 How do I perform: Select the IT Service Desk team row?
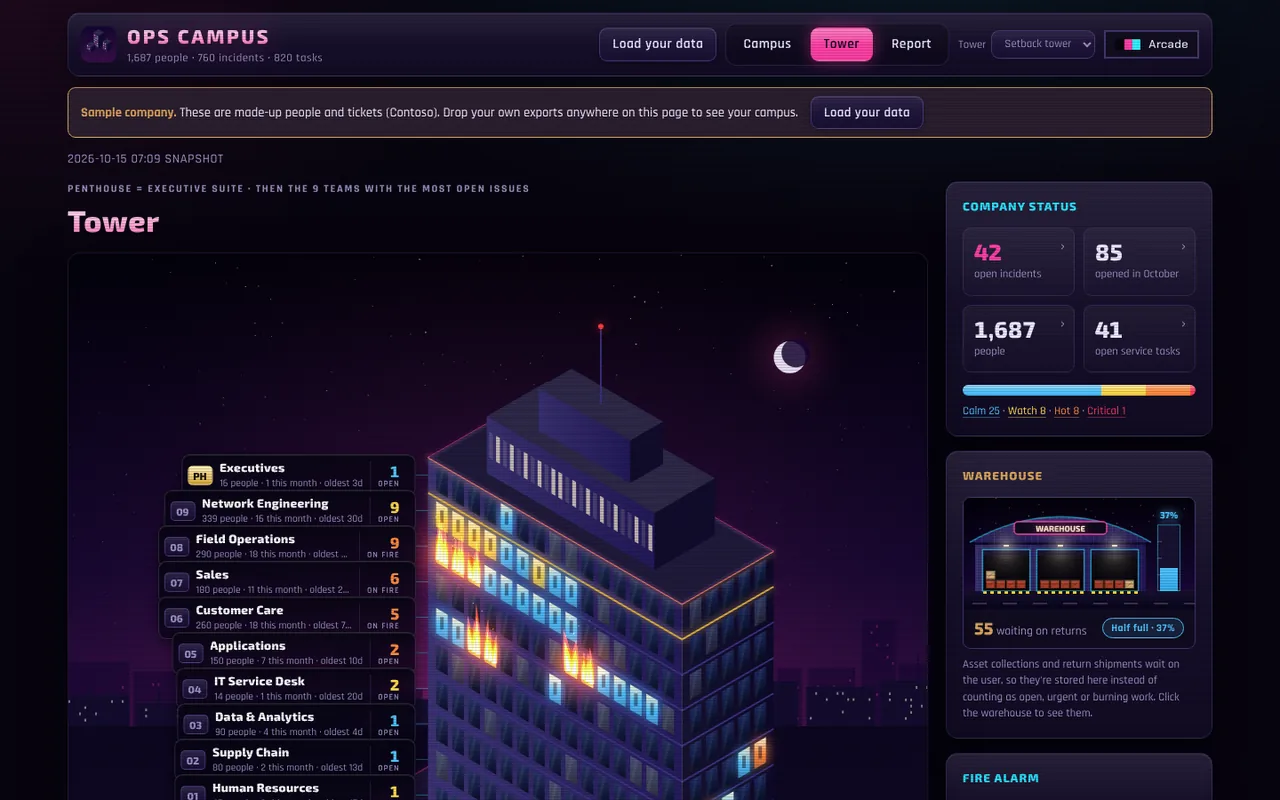click(296, 688)
